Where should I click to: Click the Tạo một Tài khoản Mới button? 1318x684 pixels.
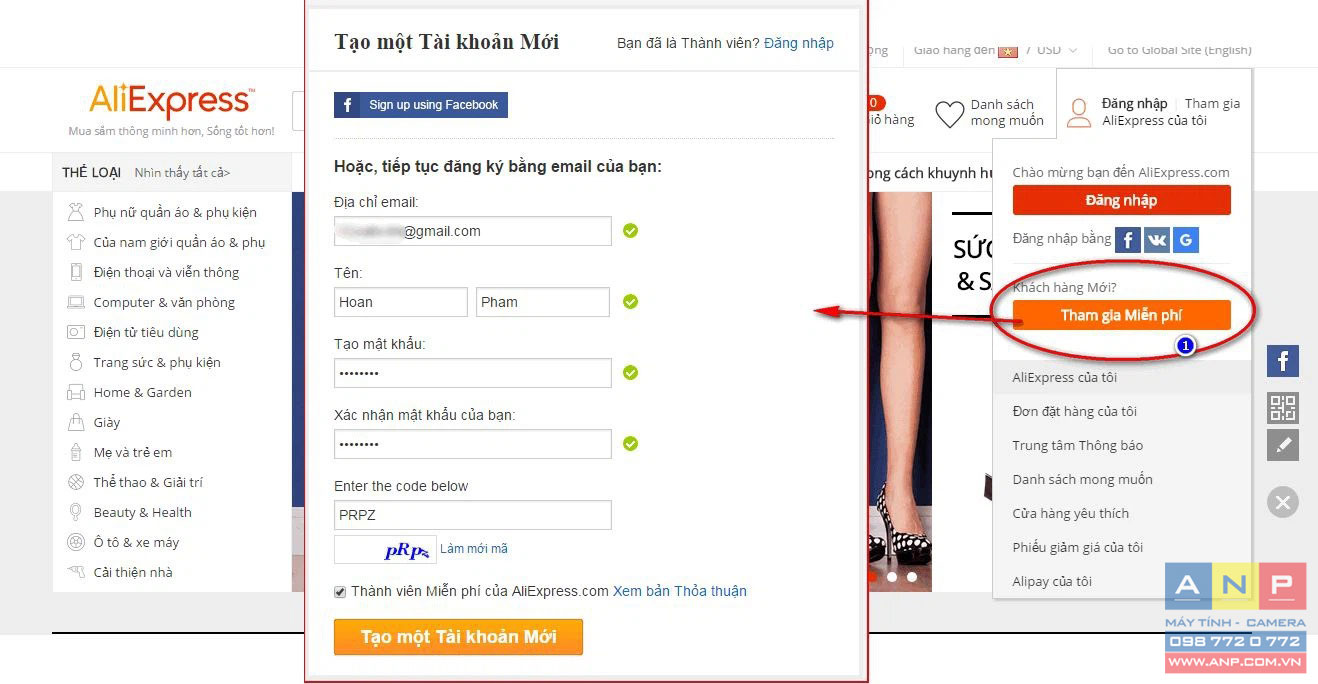tap(458, 637)
